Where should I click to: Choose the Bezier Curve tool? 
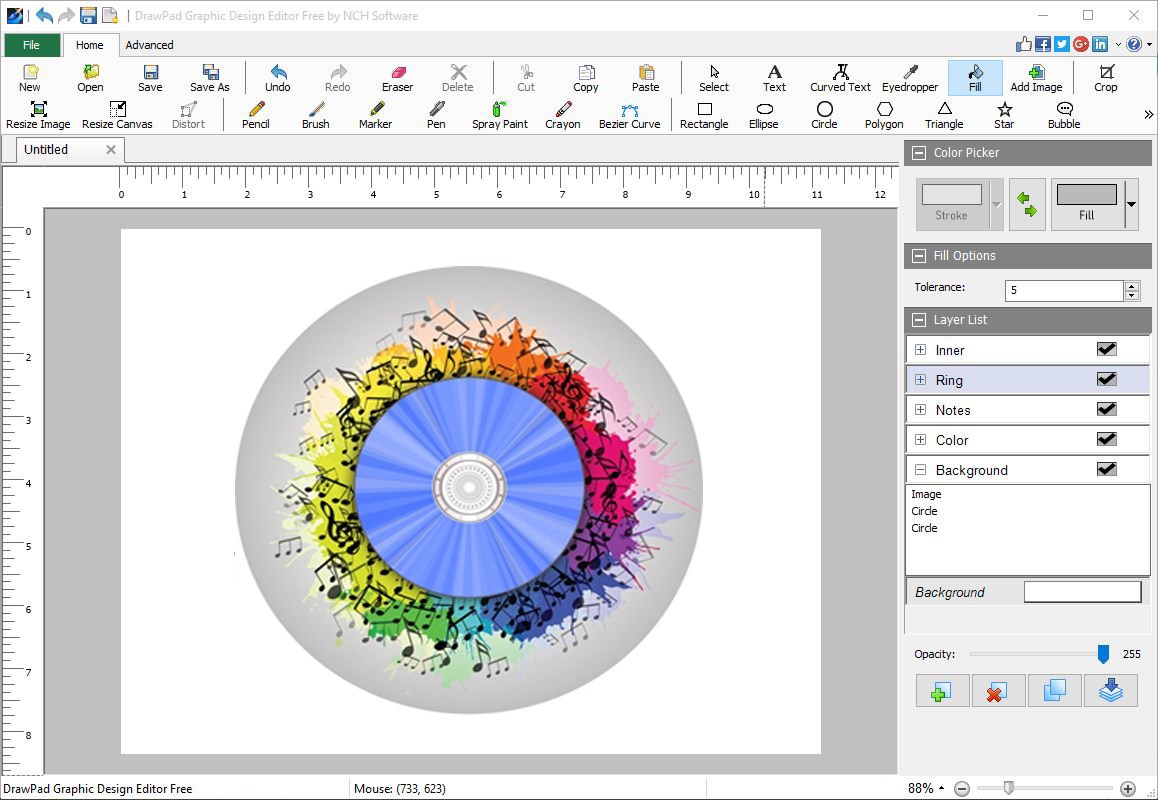[x=629, y=115]
